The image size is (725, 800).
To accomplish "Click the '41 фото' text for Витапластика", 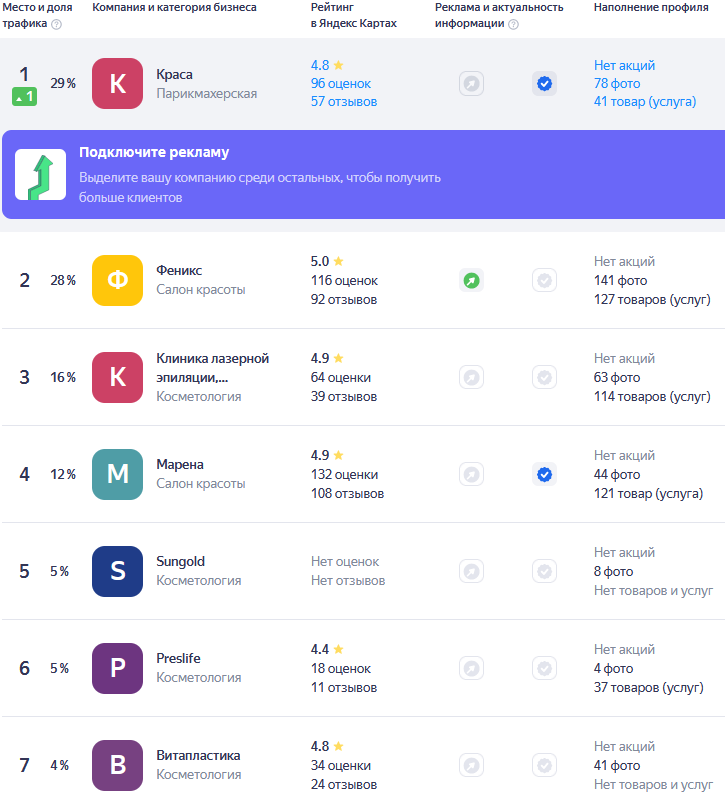I will coord(617,765).
